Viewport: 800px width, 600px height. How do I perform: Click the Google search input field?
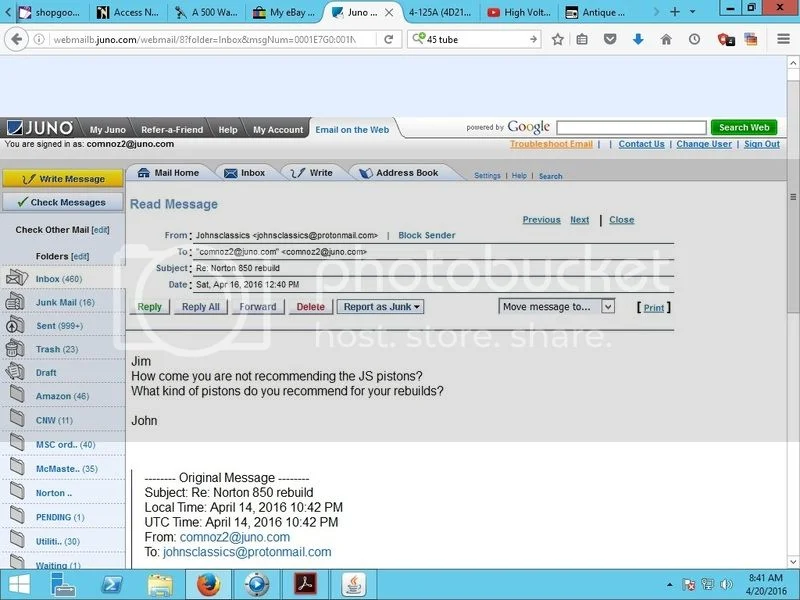[x=630, y=127]
